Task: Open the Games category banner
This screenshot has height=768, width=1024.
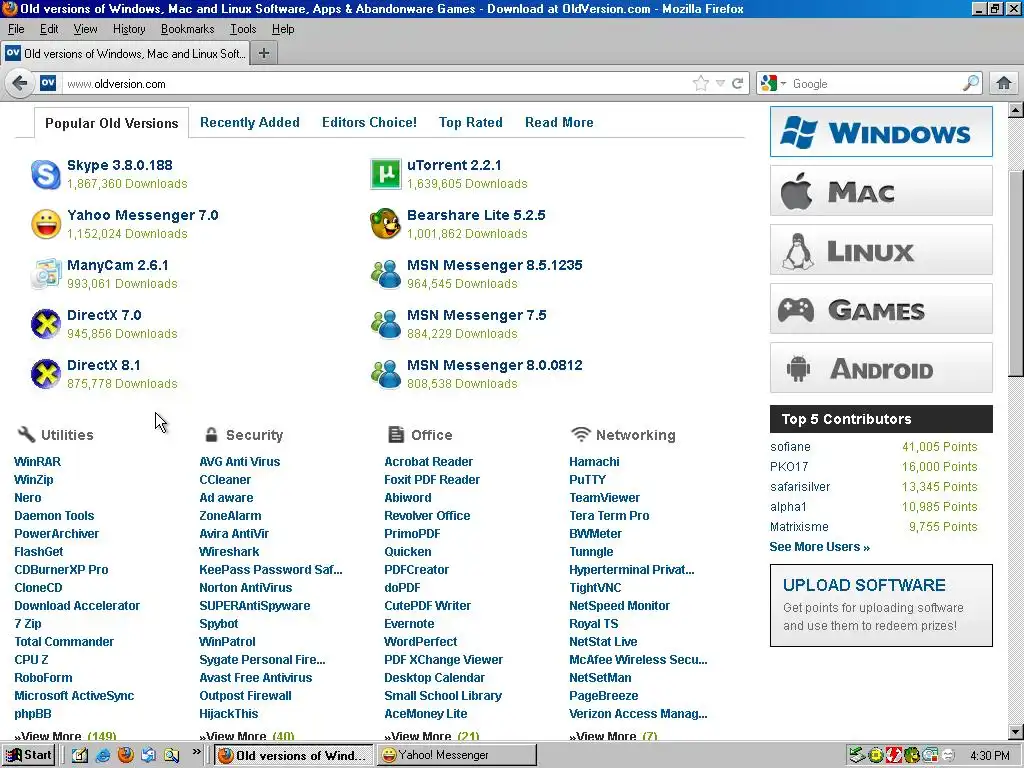Action: [881, 309]
